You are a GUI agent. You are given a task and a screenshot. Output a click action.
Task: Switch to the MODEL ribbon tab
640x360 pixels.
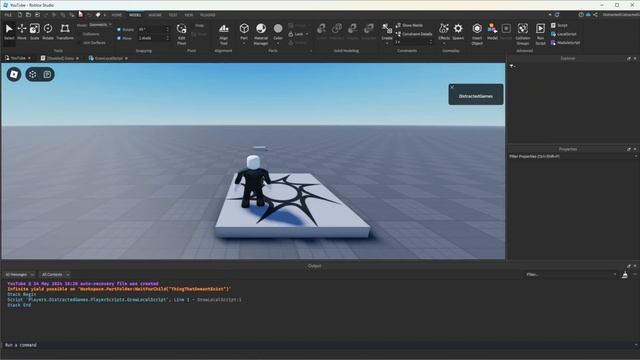[x=135, y=15]
